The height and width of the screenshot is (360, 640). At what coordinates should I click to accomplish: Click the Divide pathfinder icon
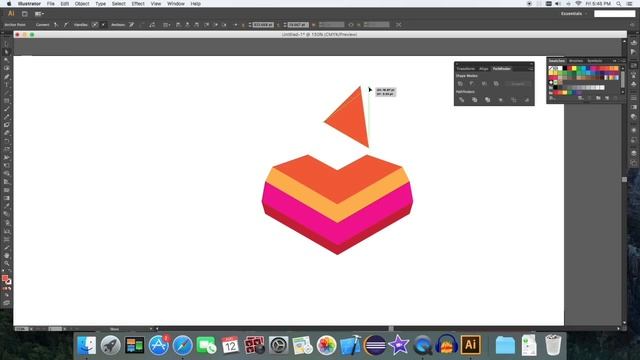tap(462, 100)
